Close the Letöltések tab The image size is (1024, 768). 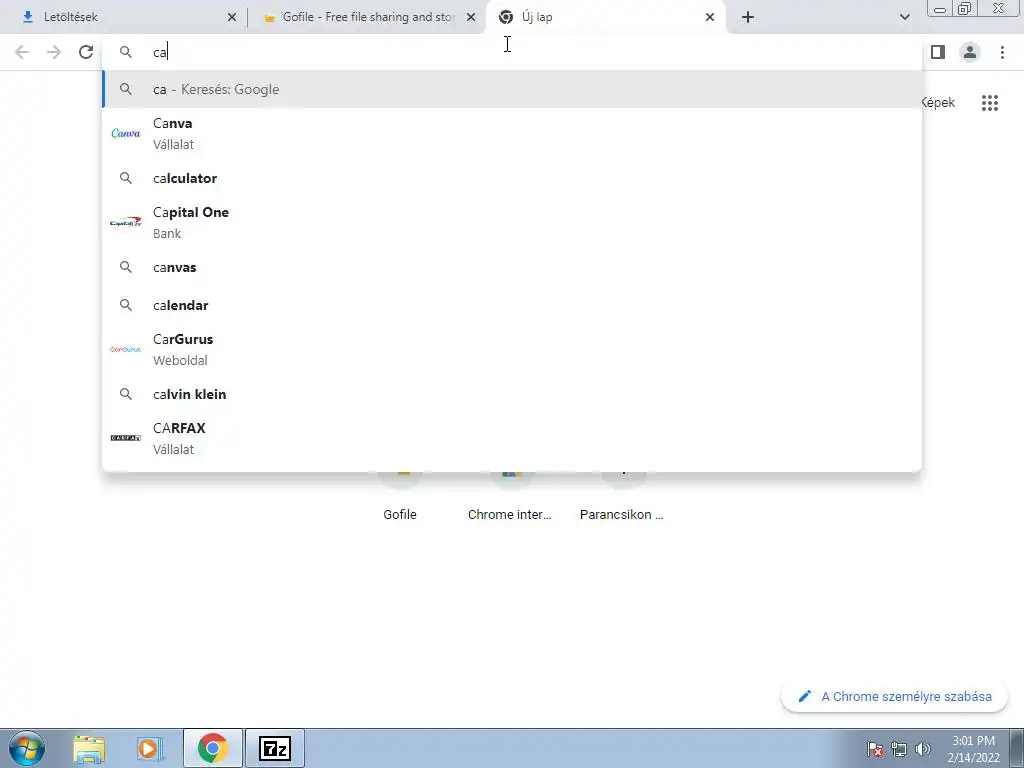point(232,17)
